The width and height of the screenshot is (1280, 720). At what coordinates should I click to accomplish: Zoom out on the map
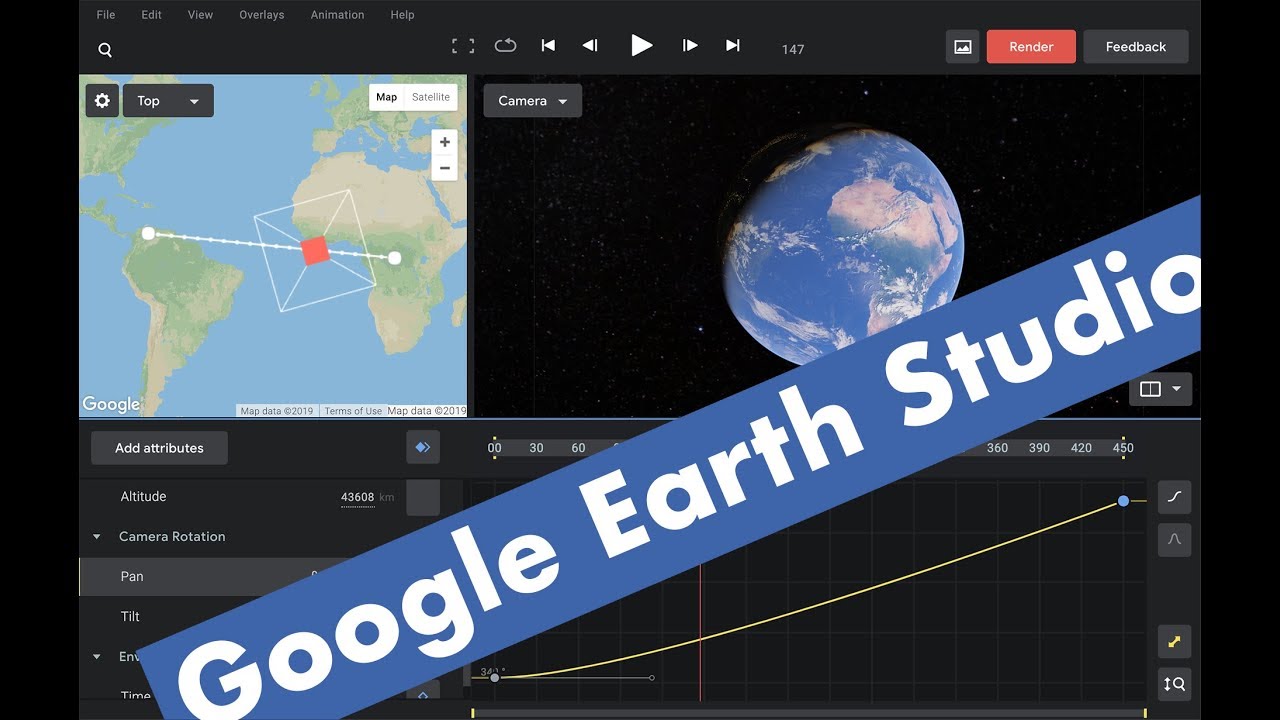[445, 168]
